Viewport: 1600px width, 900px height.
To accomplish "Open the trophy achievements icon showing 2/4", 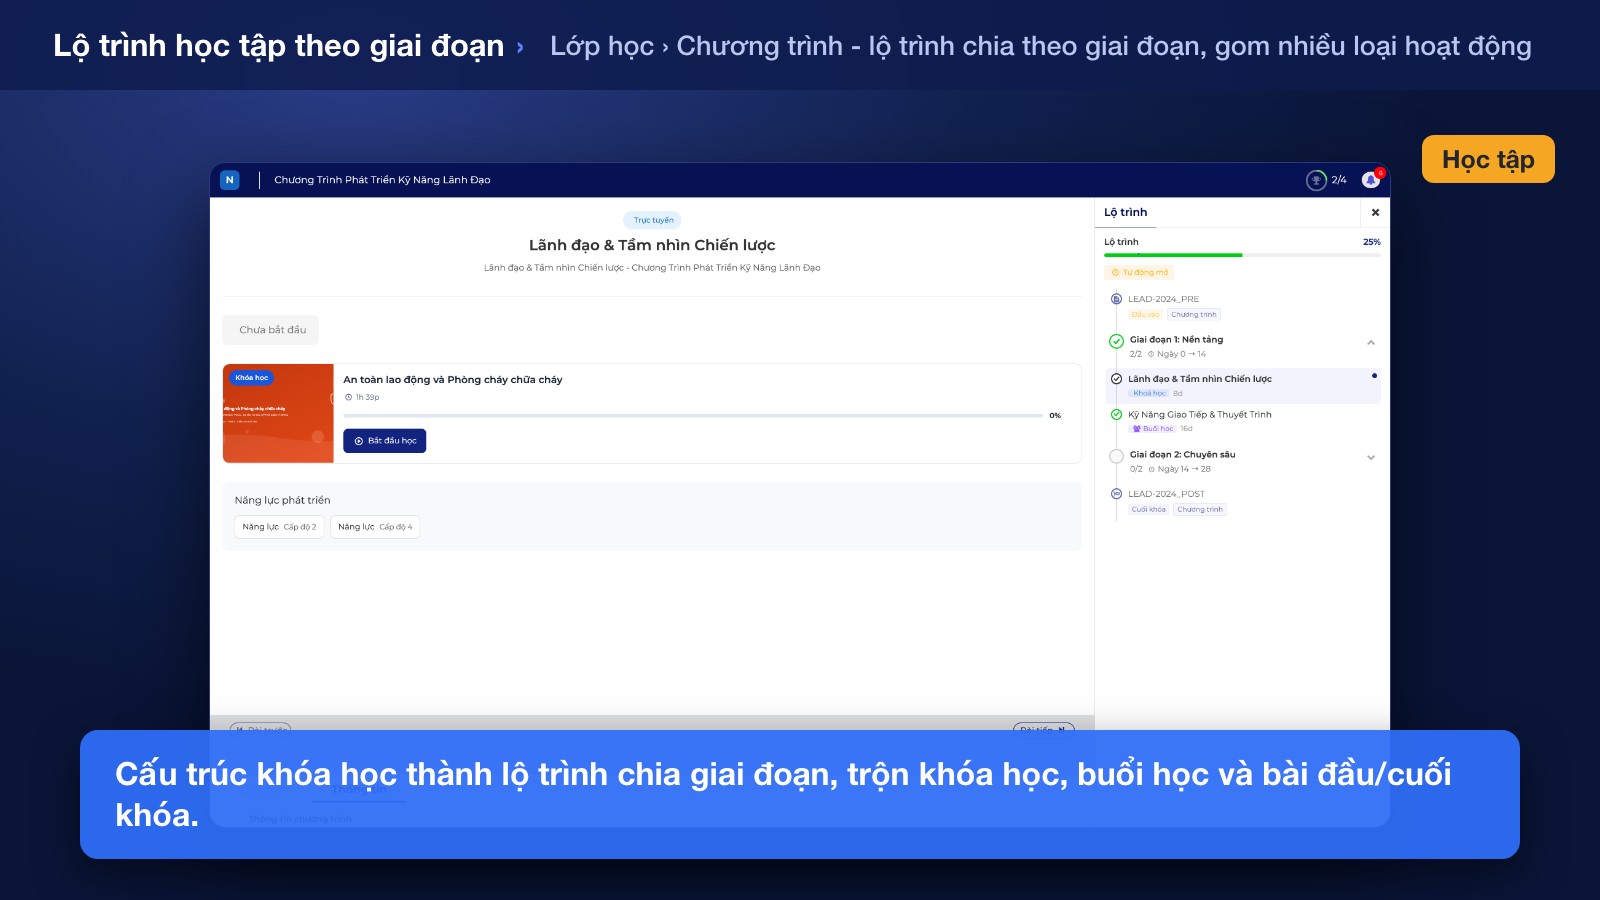I will pyautogui.click(x=1316, y=180).
